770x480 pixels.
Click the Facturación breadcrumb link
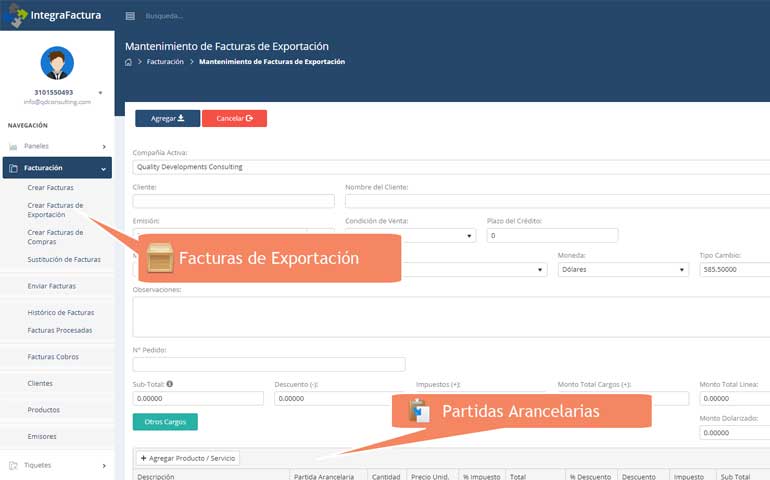click(x=165, y=62)
